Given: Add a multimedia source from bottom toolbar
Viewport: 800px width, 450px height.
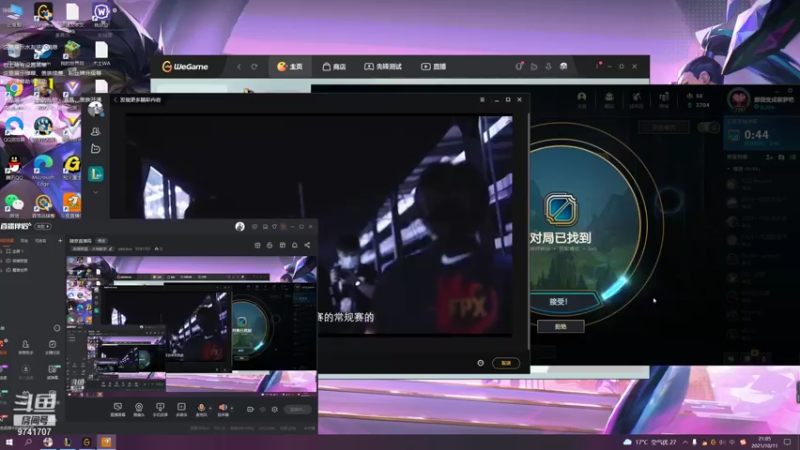Looking at the screenshot, I should [x=181, y=409].
